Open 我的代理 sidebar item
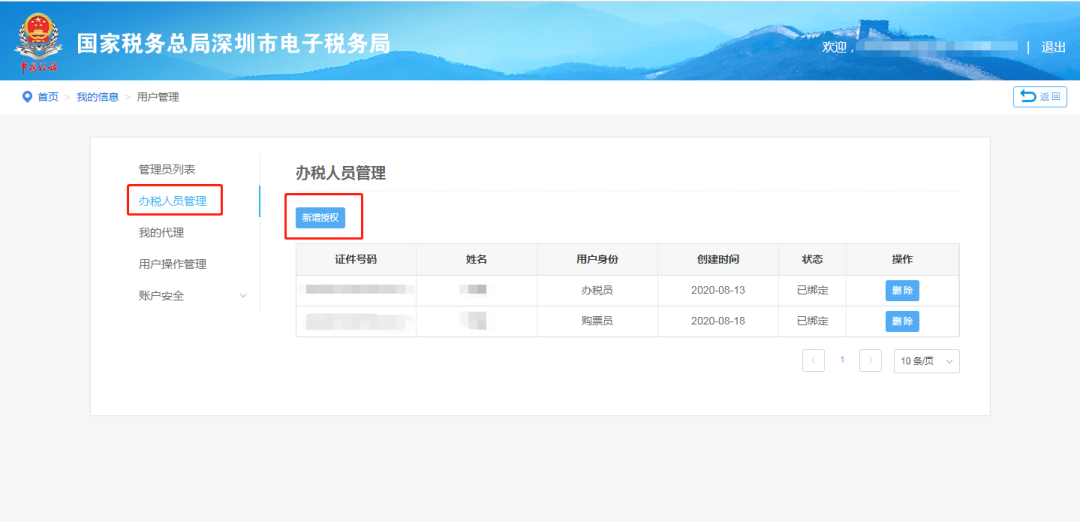The height and width of the screenshot is (522, 1080). coord(161,233)
